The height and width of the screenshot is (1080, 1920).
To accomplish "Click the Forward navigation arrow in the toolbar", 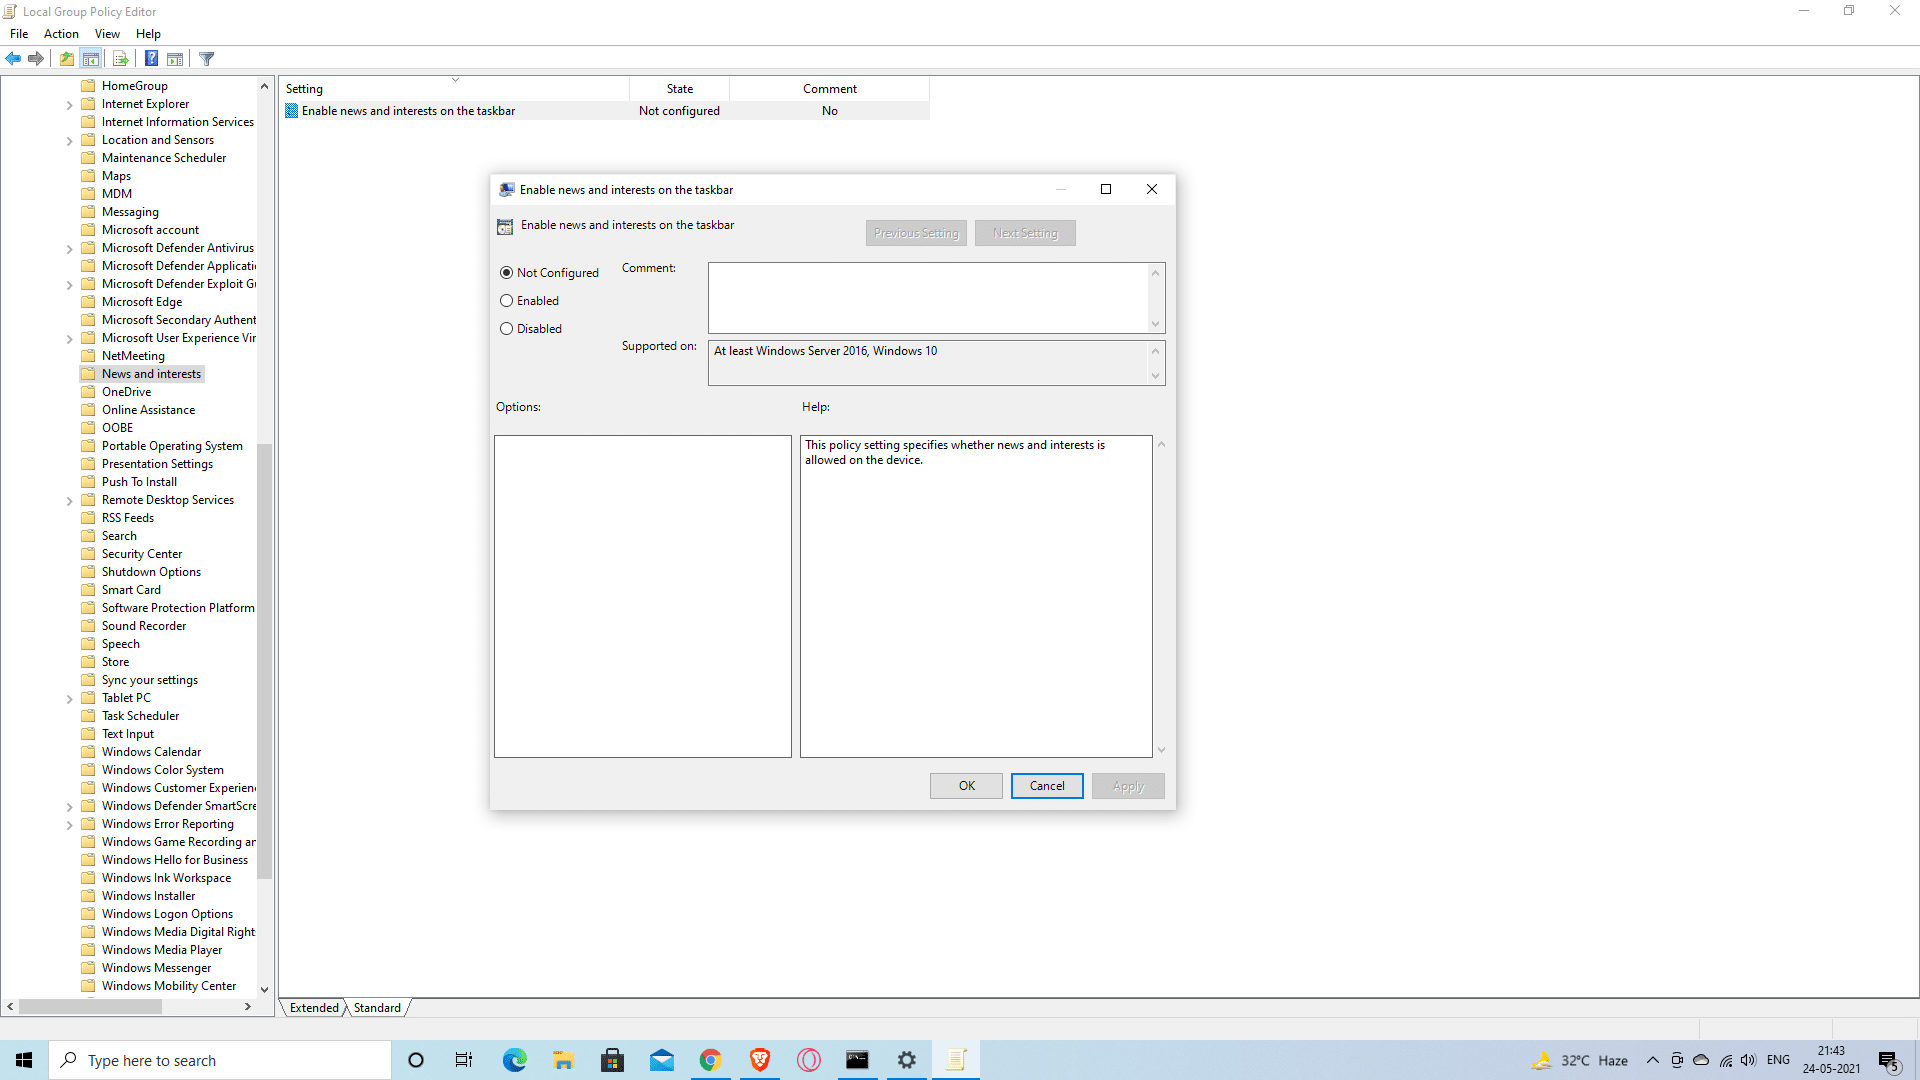I will (x=36, y=58).
